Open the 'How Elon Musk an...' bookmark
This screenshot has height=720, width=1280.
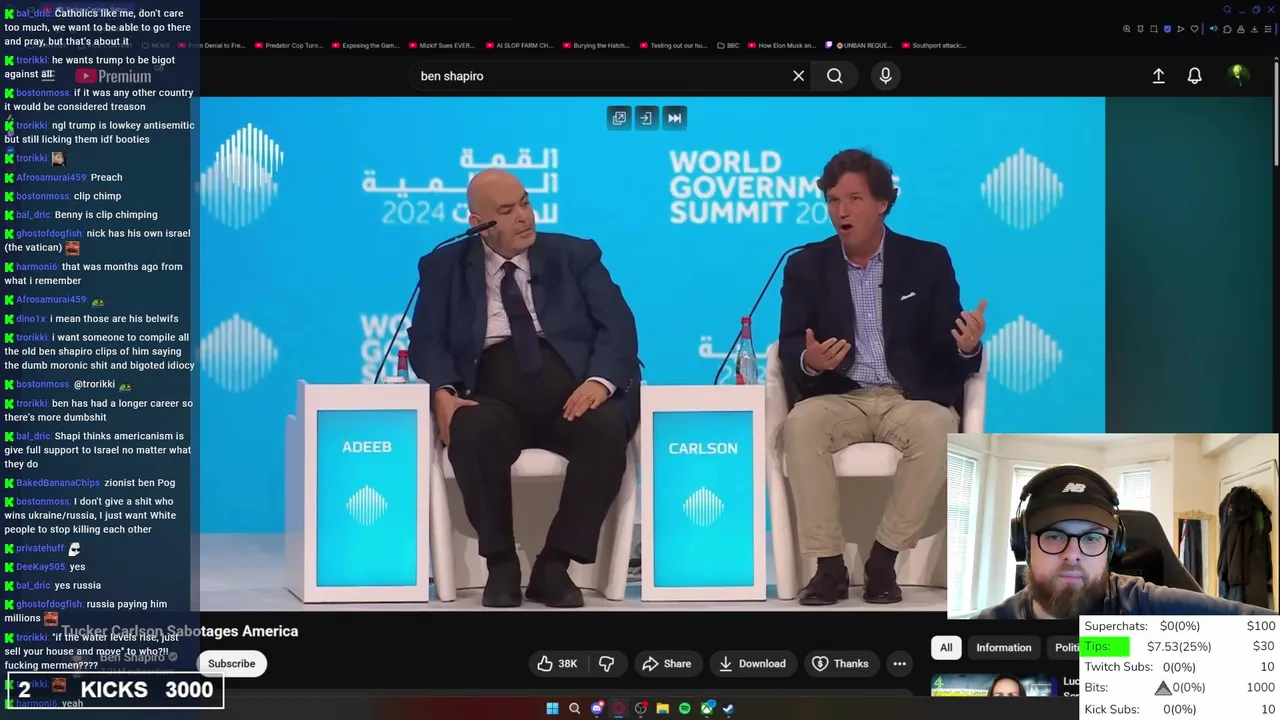(x=782, y=45)
